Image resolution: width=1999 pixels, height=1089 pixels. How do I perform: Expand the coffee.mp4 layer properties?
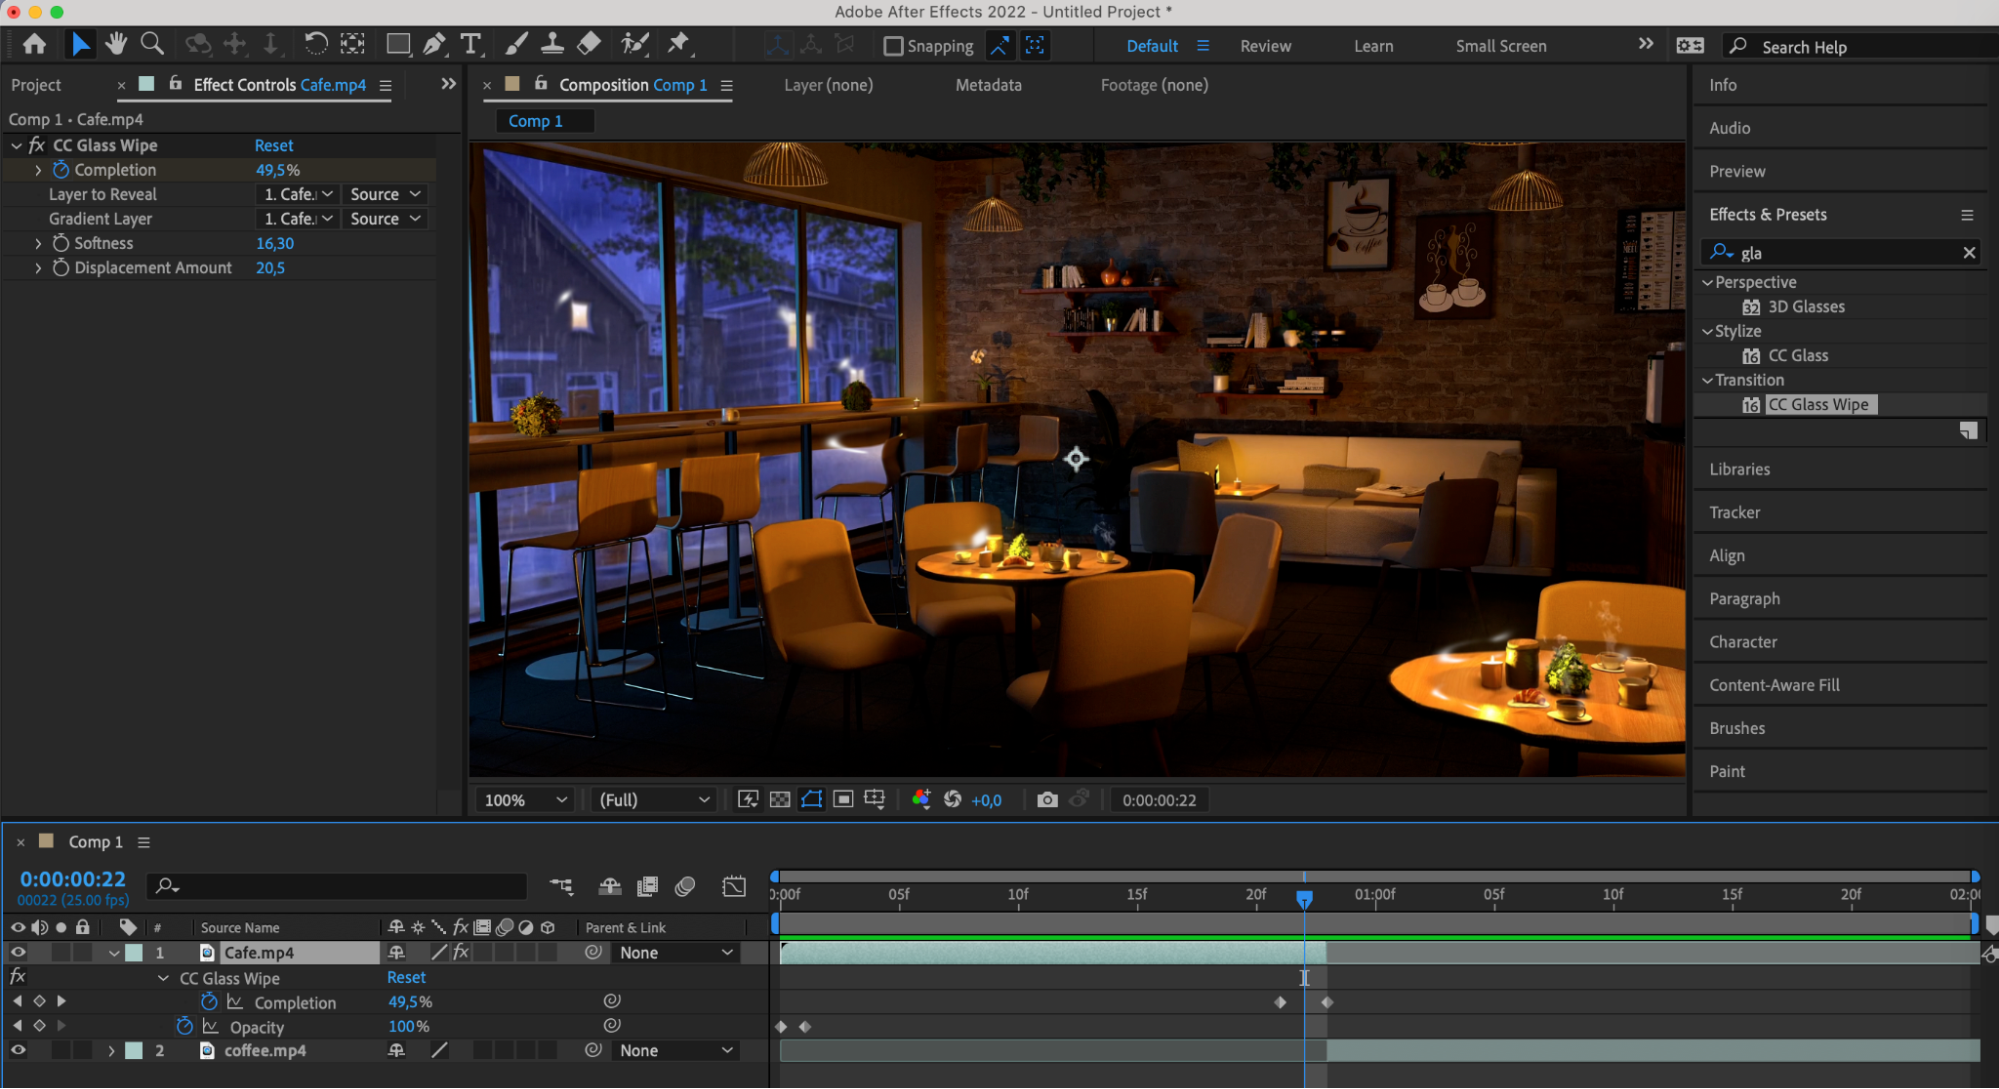(x=111, y=1051)
